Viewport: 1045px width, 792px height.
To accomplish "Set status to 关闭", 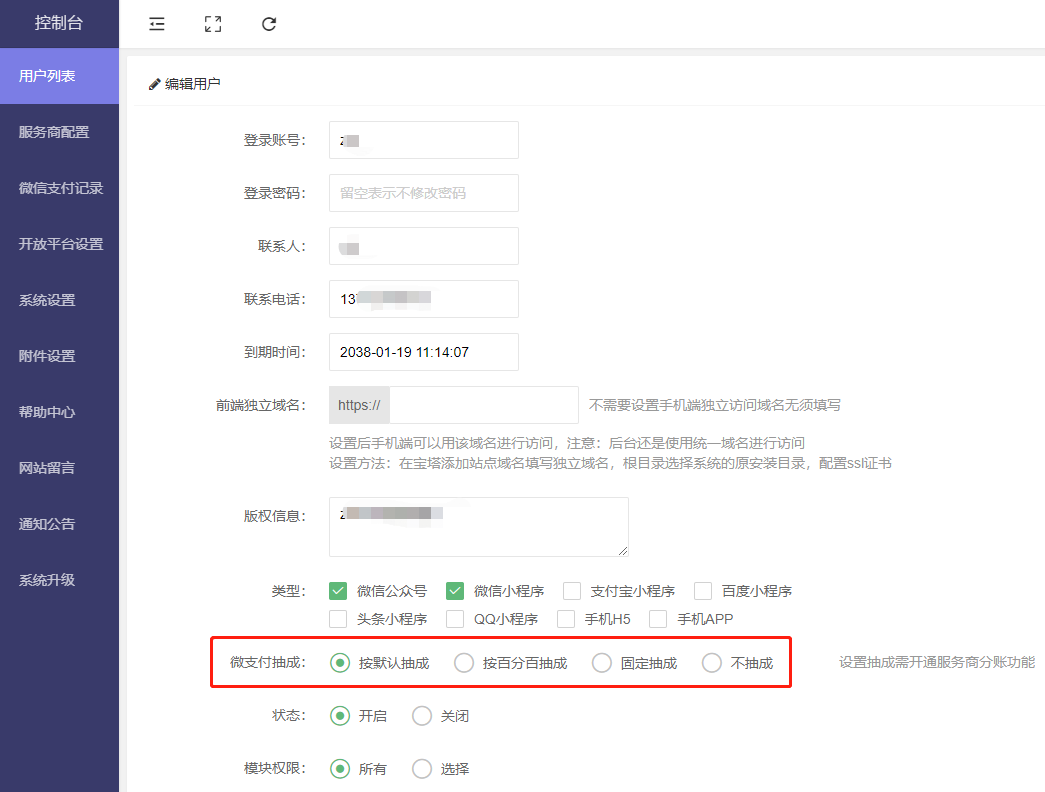I will (x=422, y=716).
